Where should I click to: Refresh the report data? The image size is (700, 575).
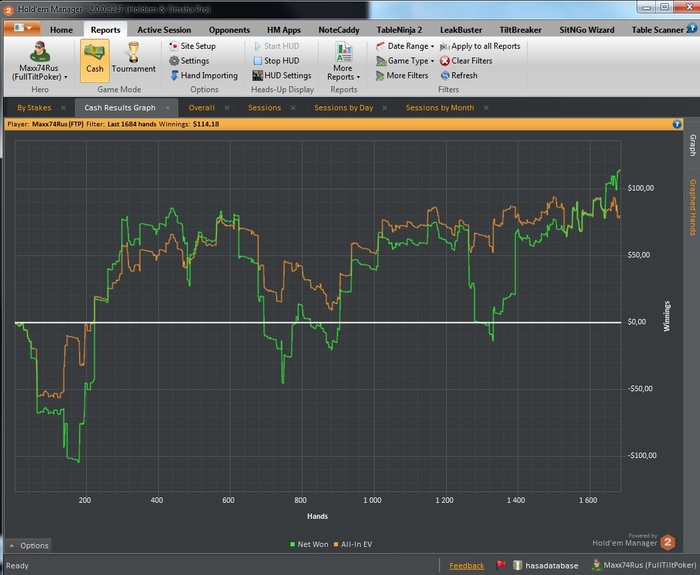[459, 75]
